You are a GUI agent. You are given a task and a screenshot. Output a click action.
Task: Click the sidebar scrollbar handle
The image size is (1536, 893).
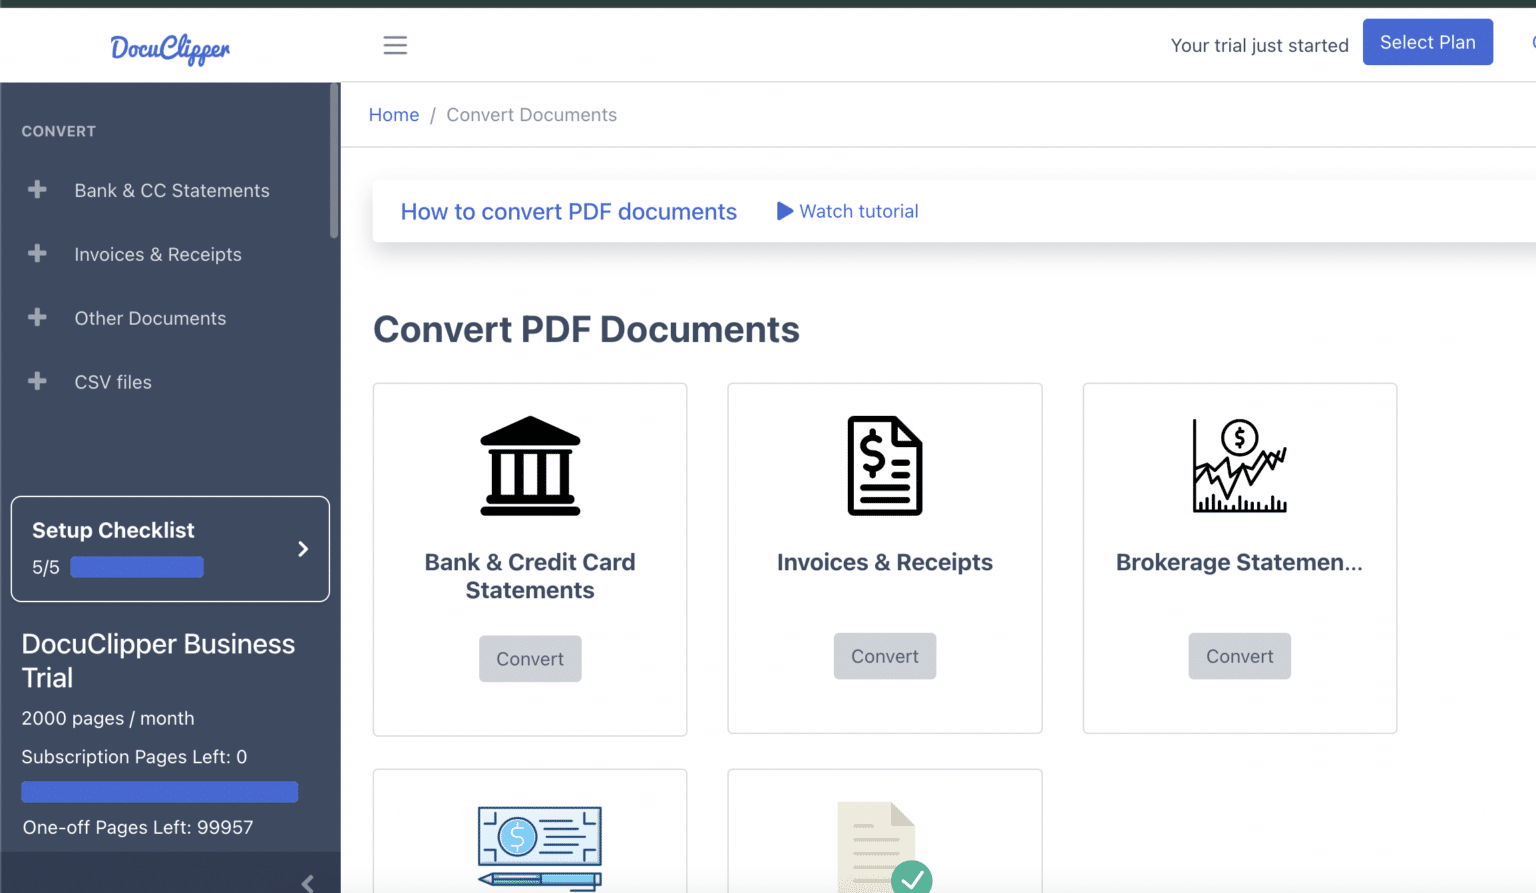click(334, 160)
